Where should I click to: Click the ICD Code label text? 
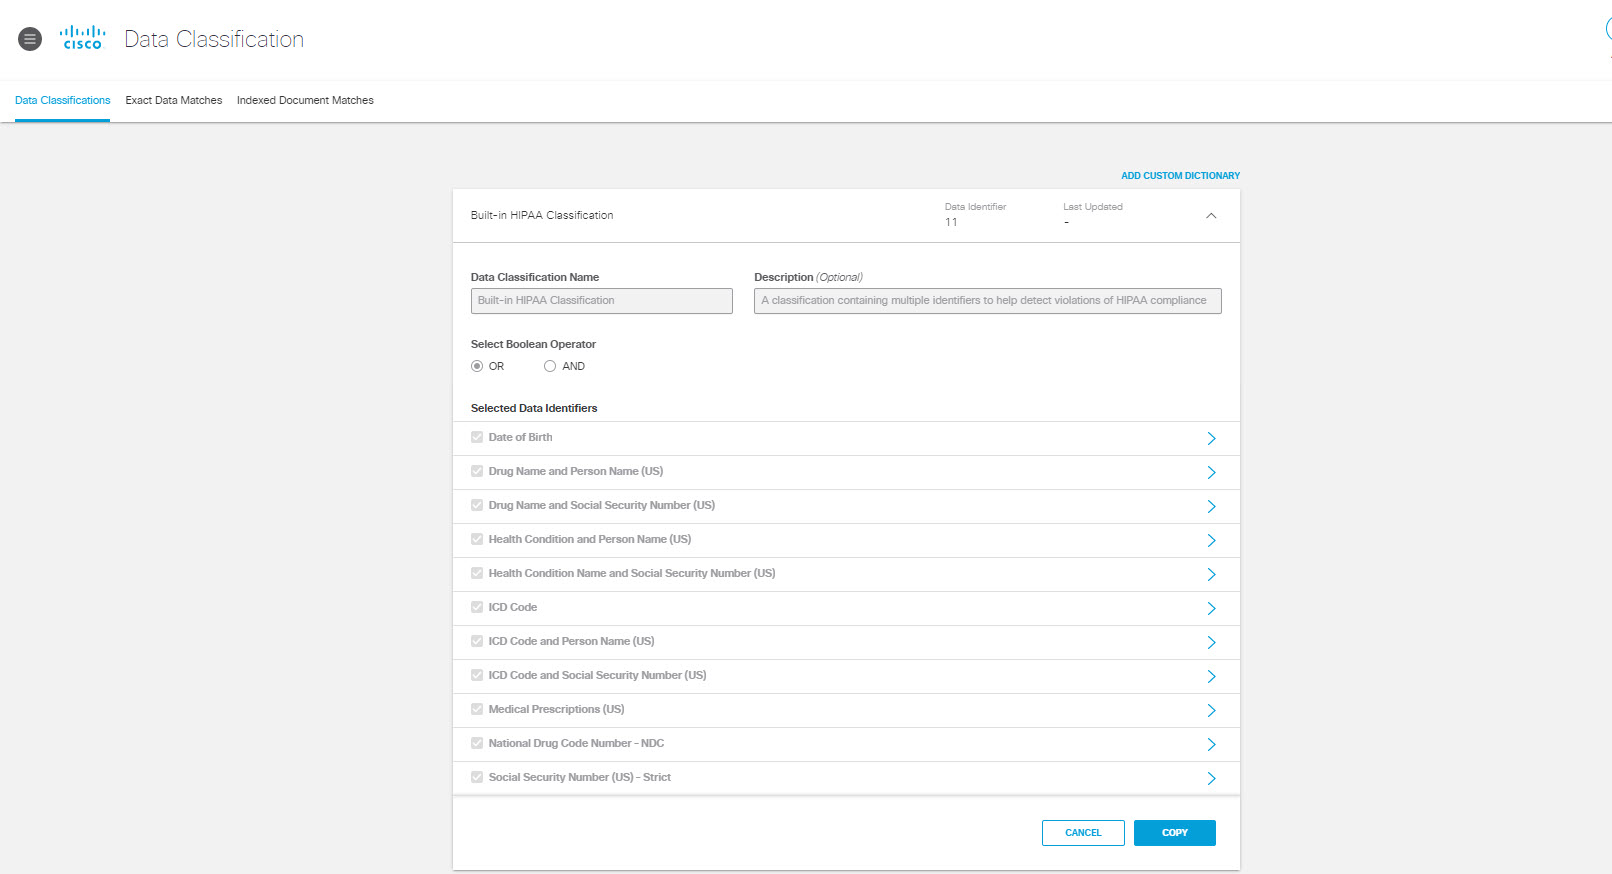(x=513, y=607)
